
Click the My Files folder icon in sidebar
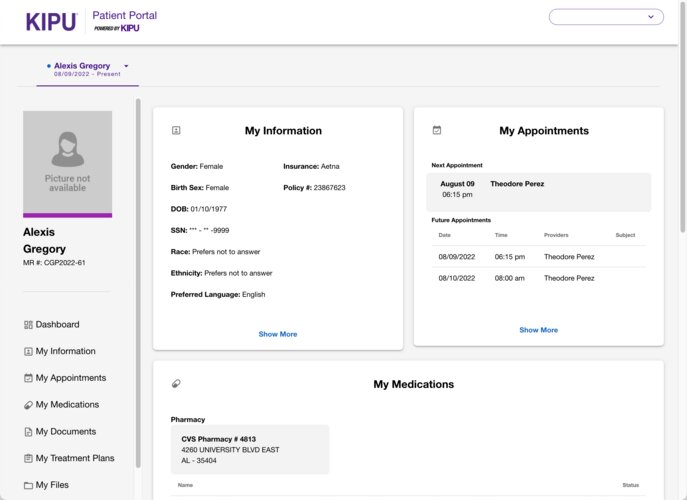point(28,485)
